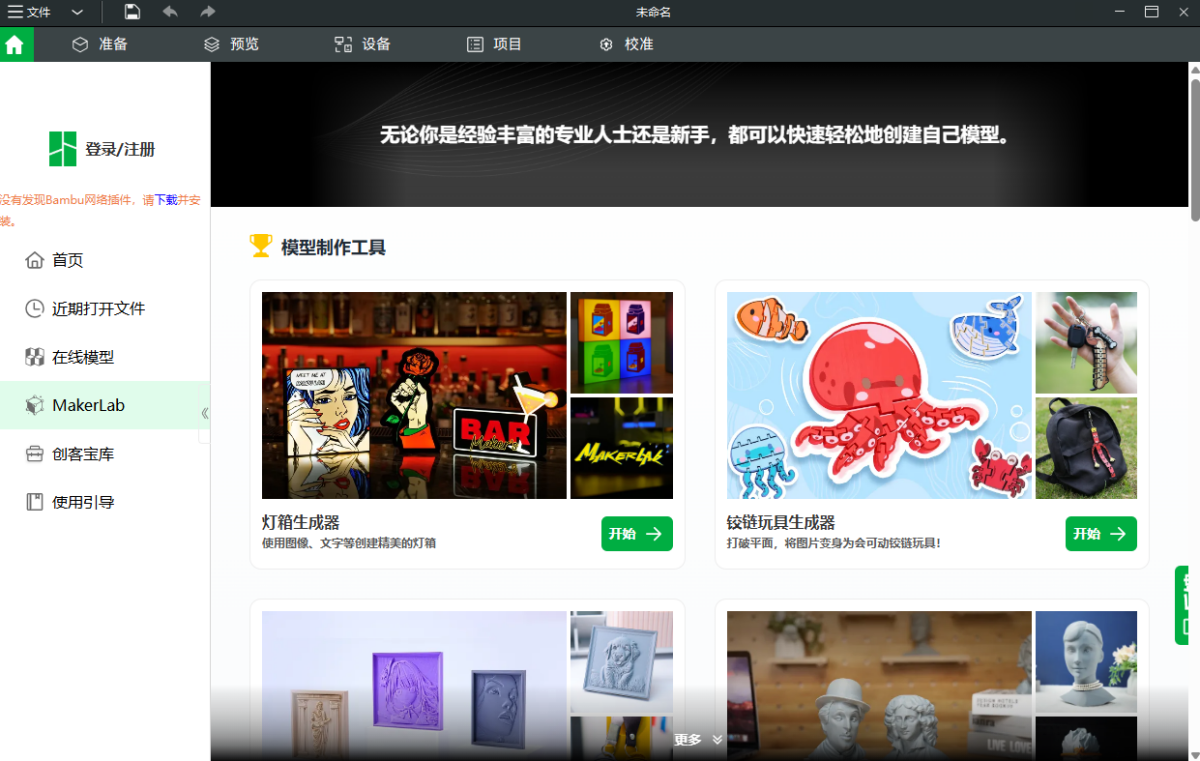Open 在线模型 in the sidebar

pos(104,357)
